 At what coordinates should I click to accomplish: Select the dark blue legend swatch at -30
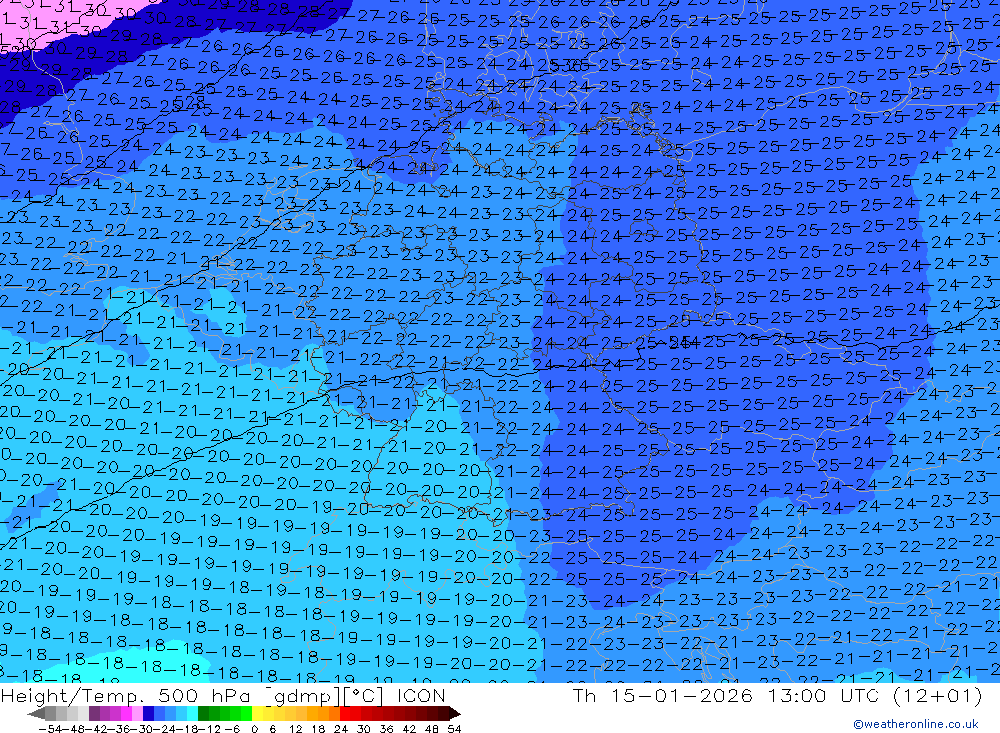click(x=148, y=714)
